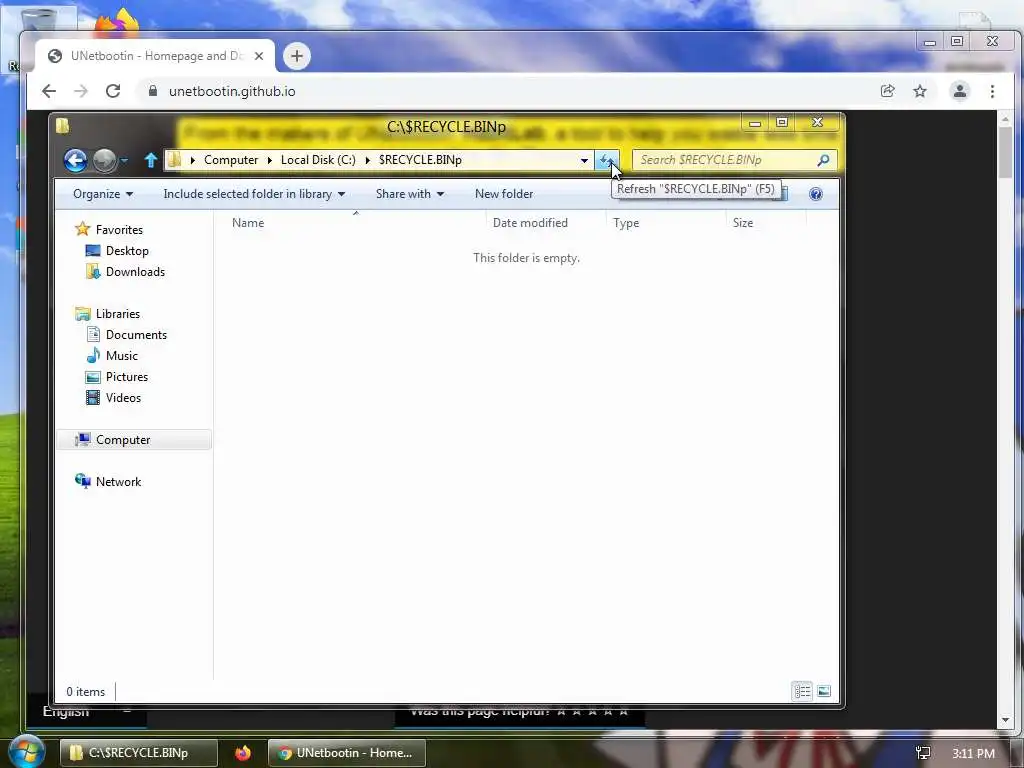This screenshot has width=1024, height=768.
Task: Click the Chrome share page icon
Action: pos(888,91)
